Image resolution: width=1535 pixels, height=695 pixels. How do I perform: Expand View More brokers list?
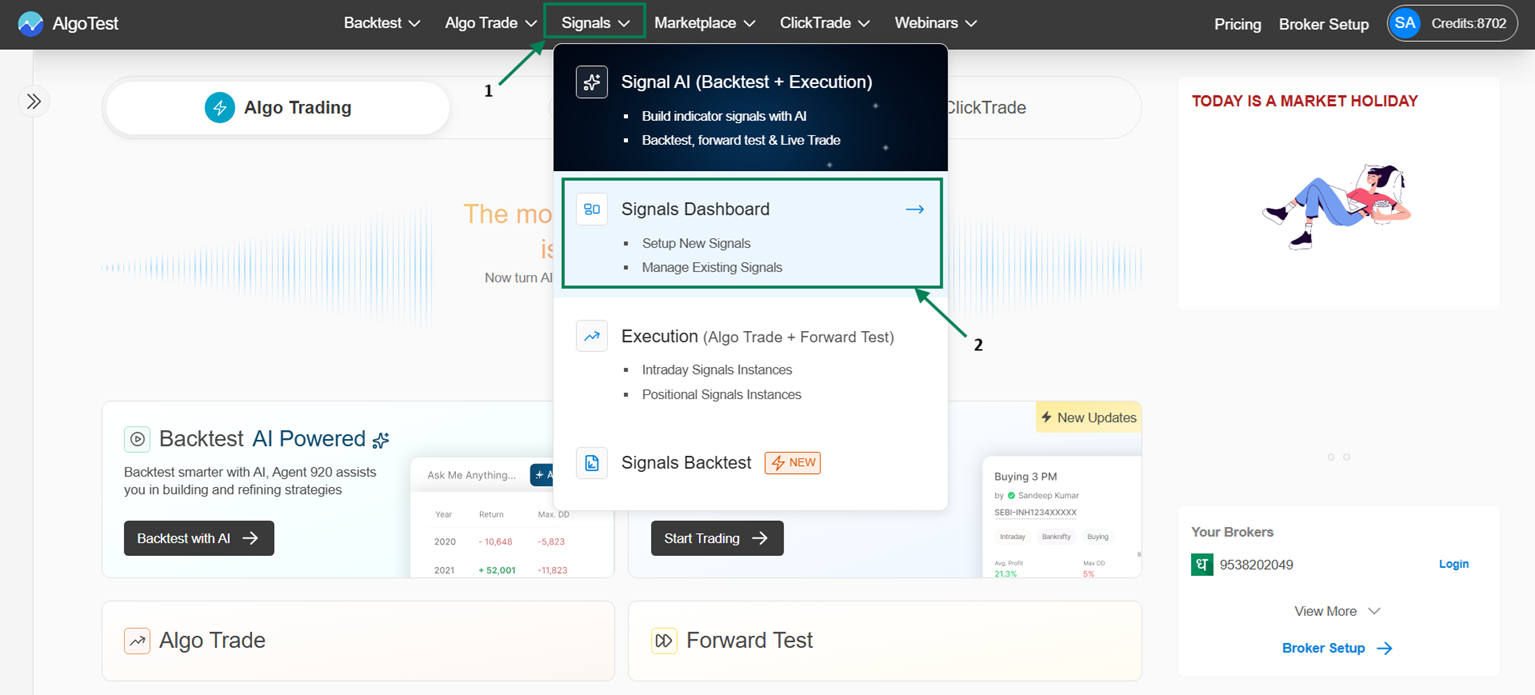tap(1337, 611)
